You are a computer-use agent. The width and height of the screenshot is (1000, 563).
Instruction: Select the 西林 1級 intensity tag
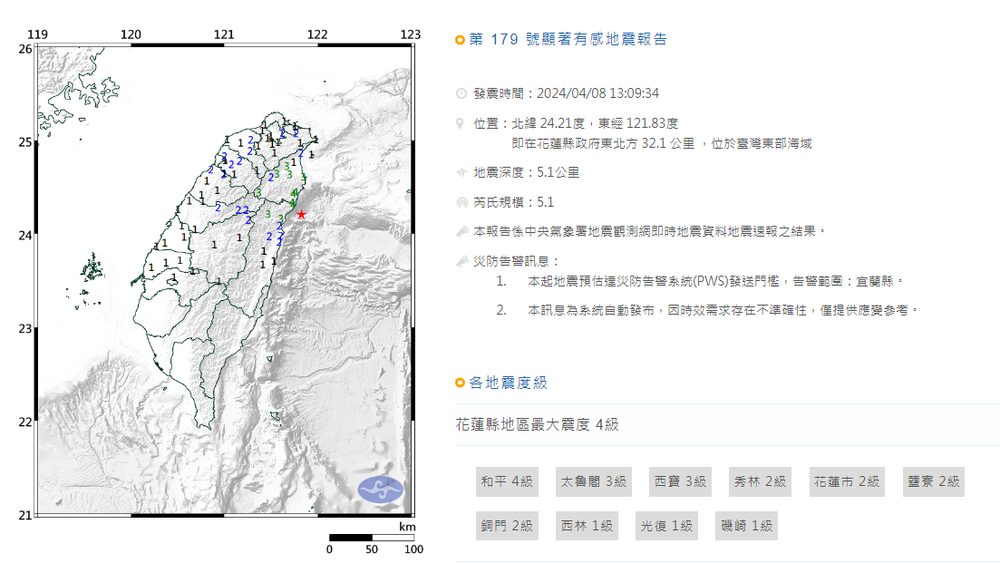[587, 526]
